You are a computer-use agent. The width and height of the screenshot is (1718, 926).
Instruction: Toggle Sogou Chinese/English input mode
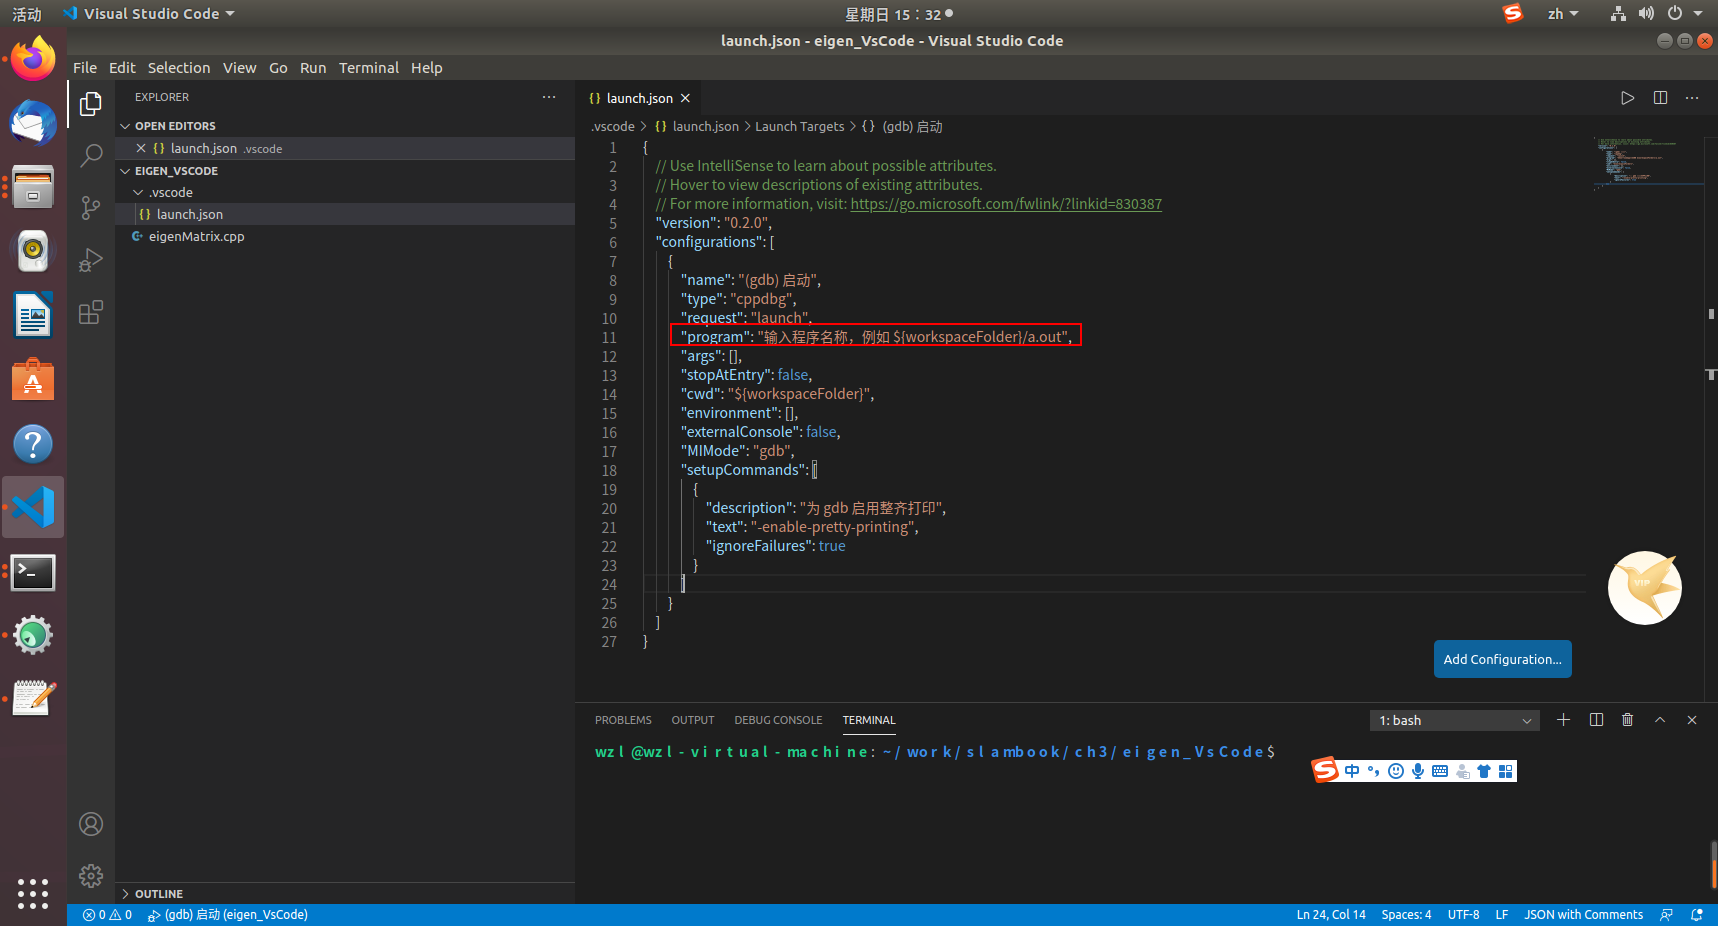pyautogui.click(x=1352, y=771)
